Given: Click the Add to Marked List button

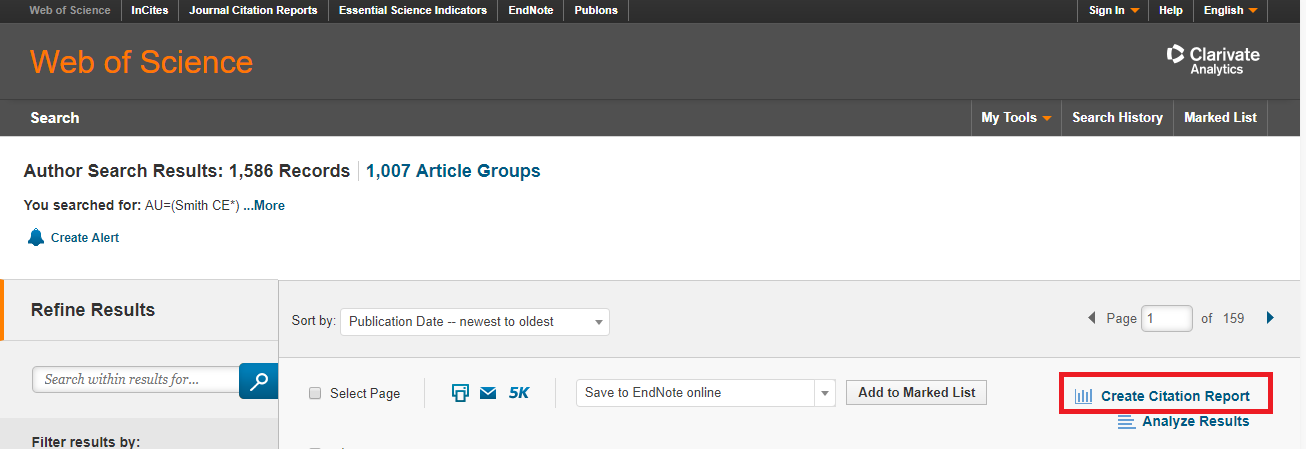Looking at the screenshot, I should pyautogui.click(x=916, y=393).
